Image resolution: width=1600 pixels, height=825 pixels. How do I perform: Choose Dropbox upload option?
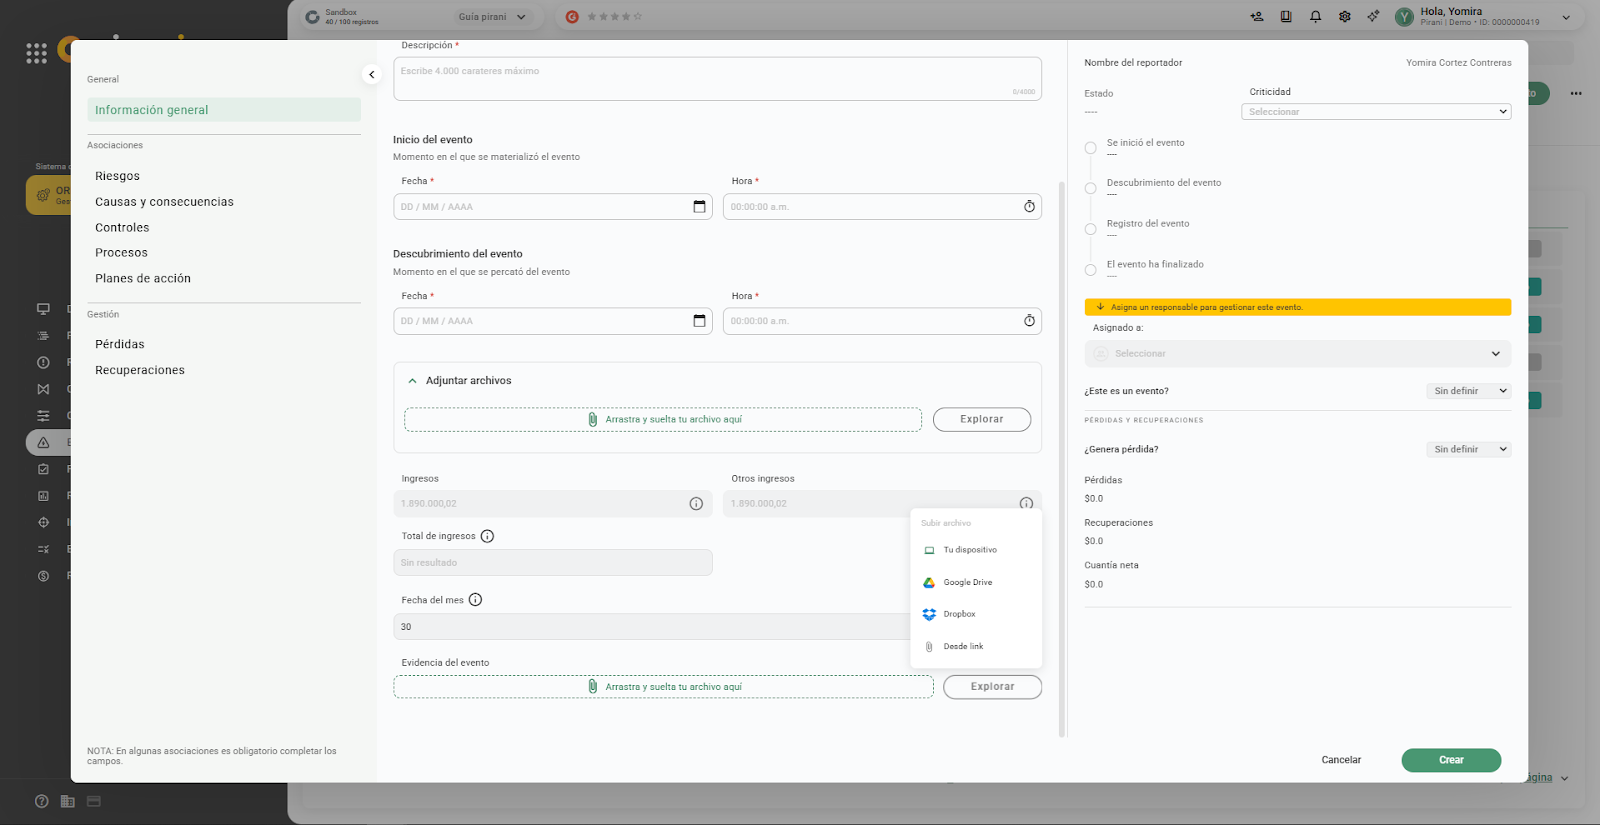pyautogui.click(x=958, y=614)
